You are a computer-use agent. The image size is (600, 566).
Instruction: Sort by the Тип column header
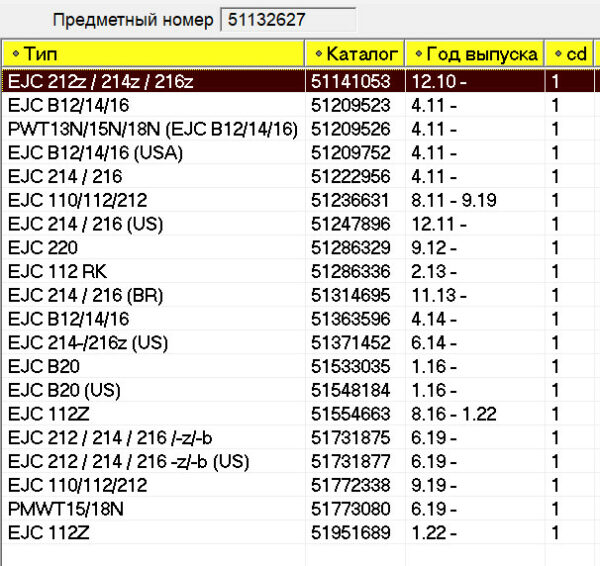(153, 54)
